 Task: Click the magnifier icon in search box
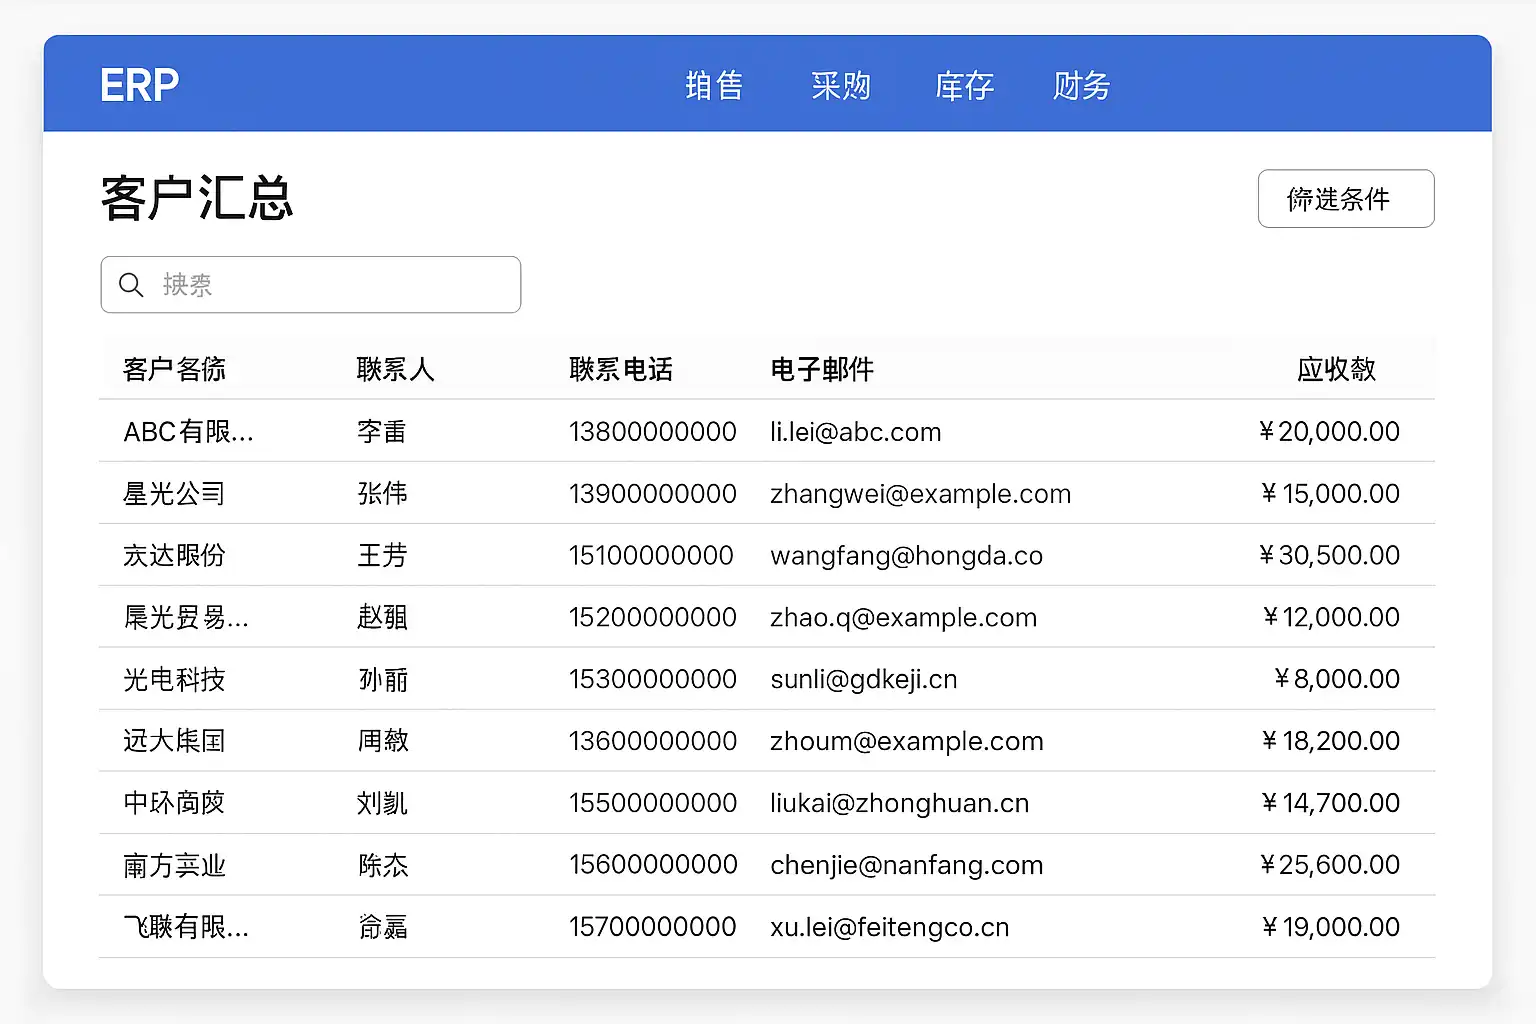pyautogui.click(x=131, y=285)
